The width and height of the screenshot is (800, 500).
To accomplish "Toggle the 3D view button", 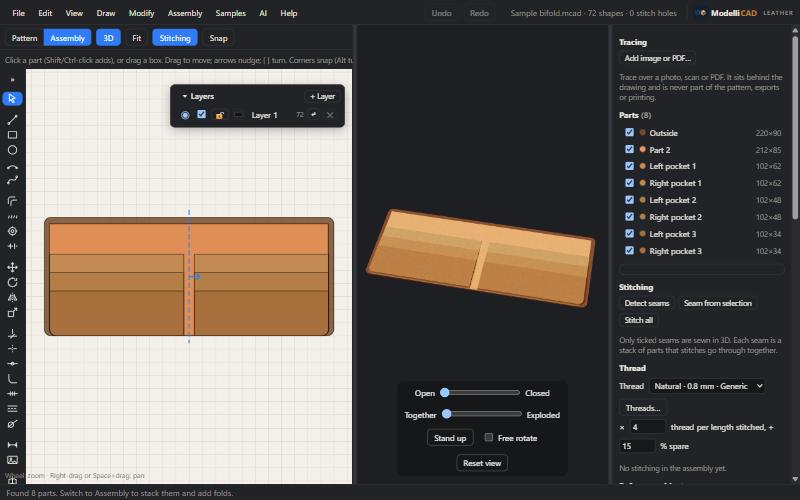I will (x=108, y=38).
